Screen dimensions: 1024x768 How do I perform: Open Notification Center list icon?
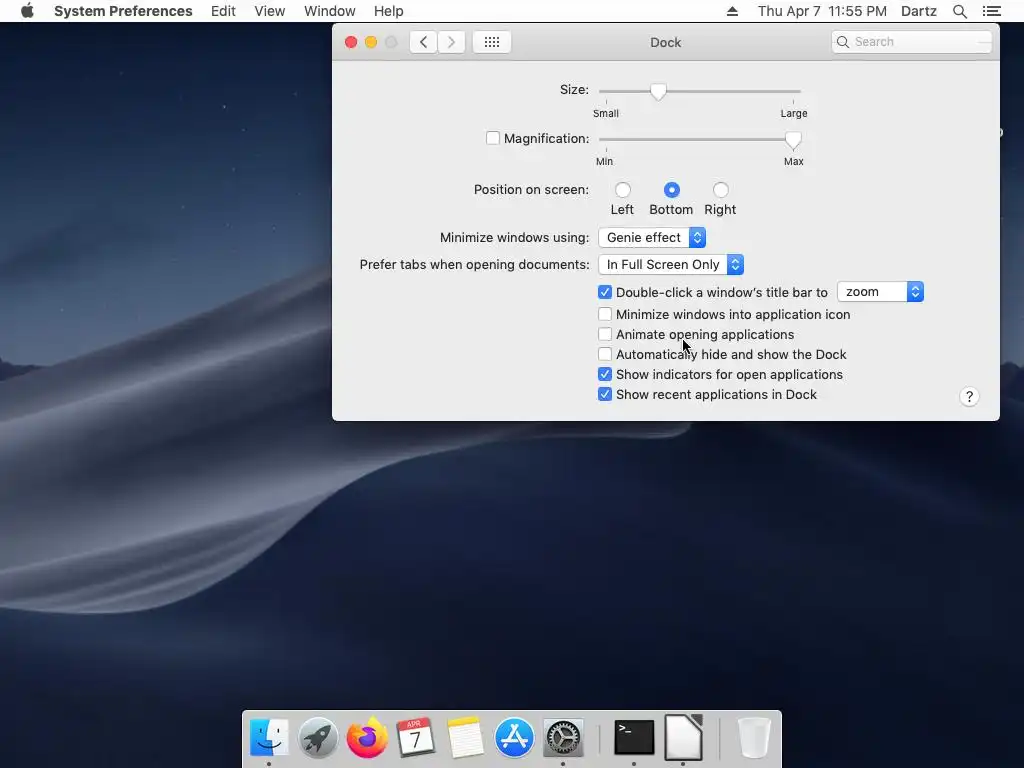(991, 11)
